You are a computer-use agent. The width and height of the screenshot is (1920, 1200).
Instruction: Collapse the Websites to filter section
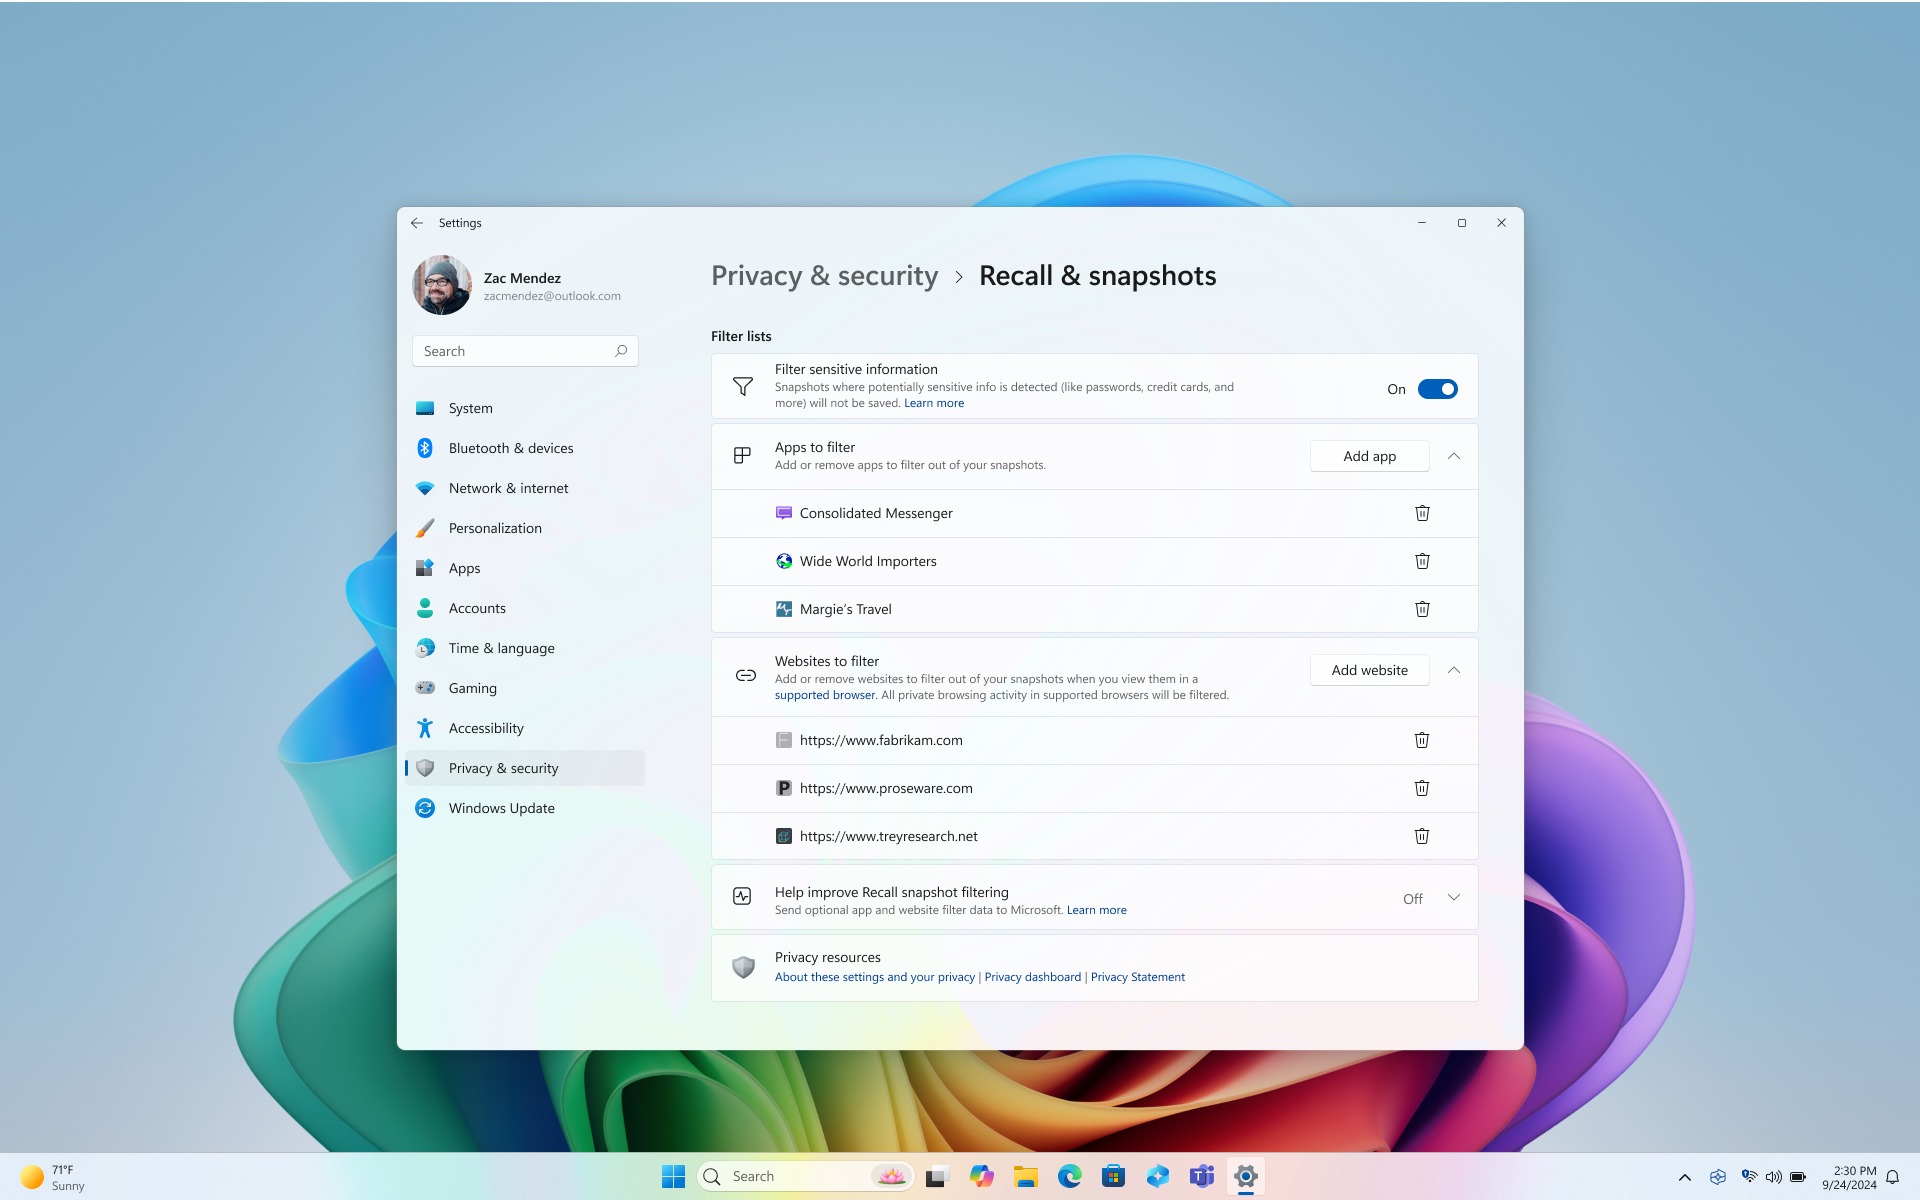(x=1453, y=669)
